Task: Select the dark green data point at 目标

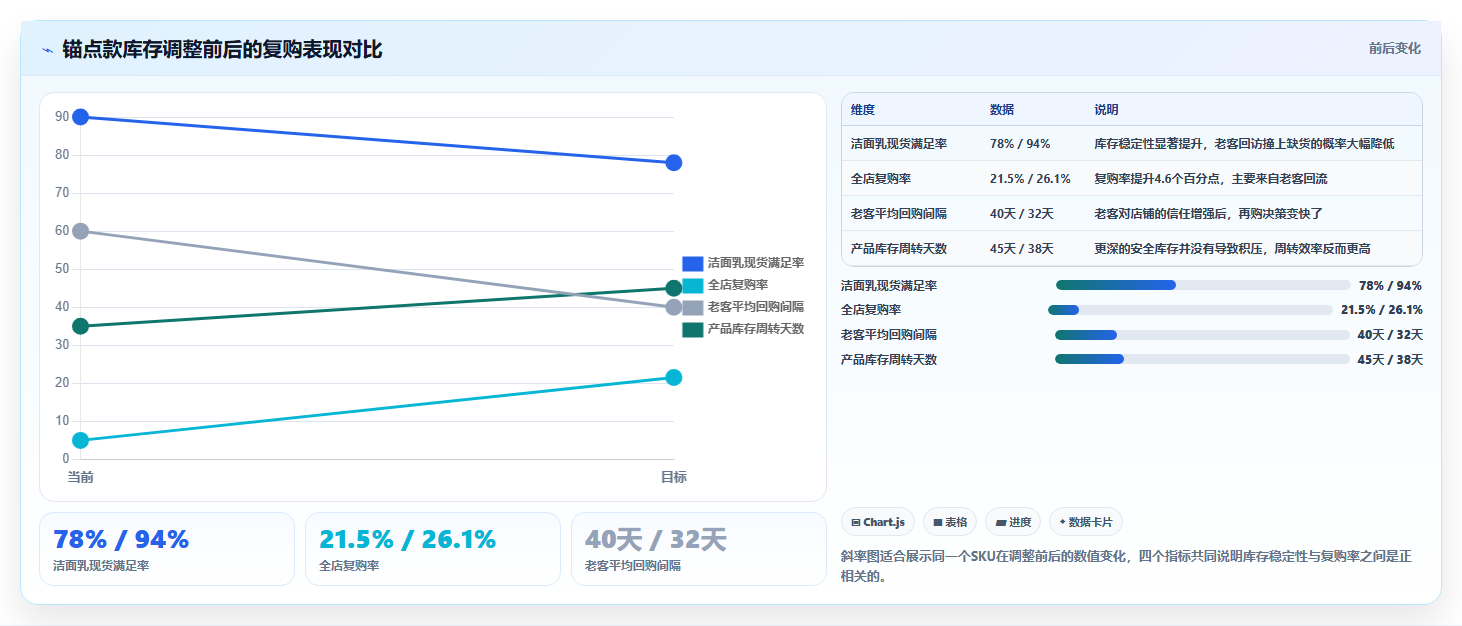Action: 674,288
